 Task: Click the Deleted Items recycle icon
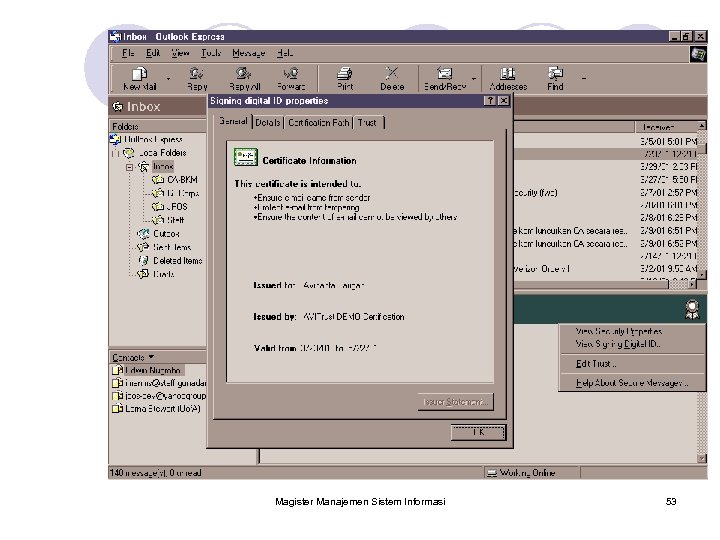tap(143, 260)
